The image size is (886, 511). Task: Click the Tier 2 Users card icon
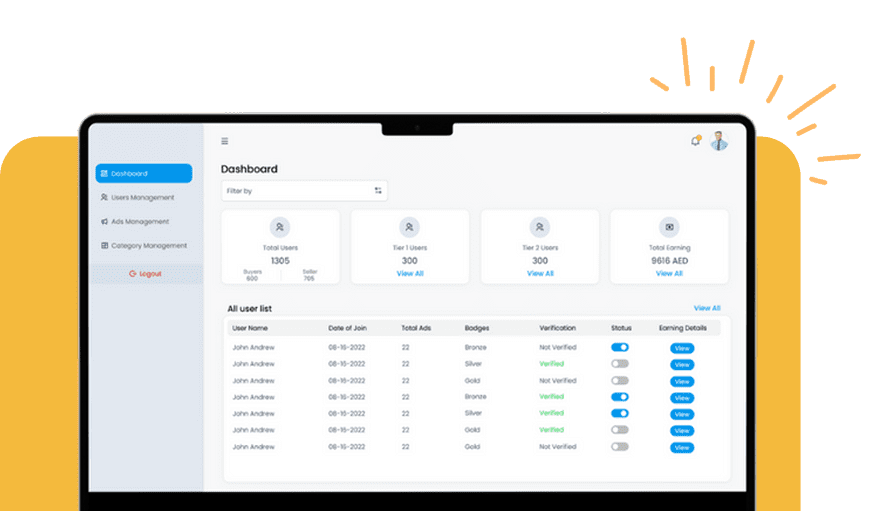point(540,227)
